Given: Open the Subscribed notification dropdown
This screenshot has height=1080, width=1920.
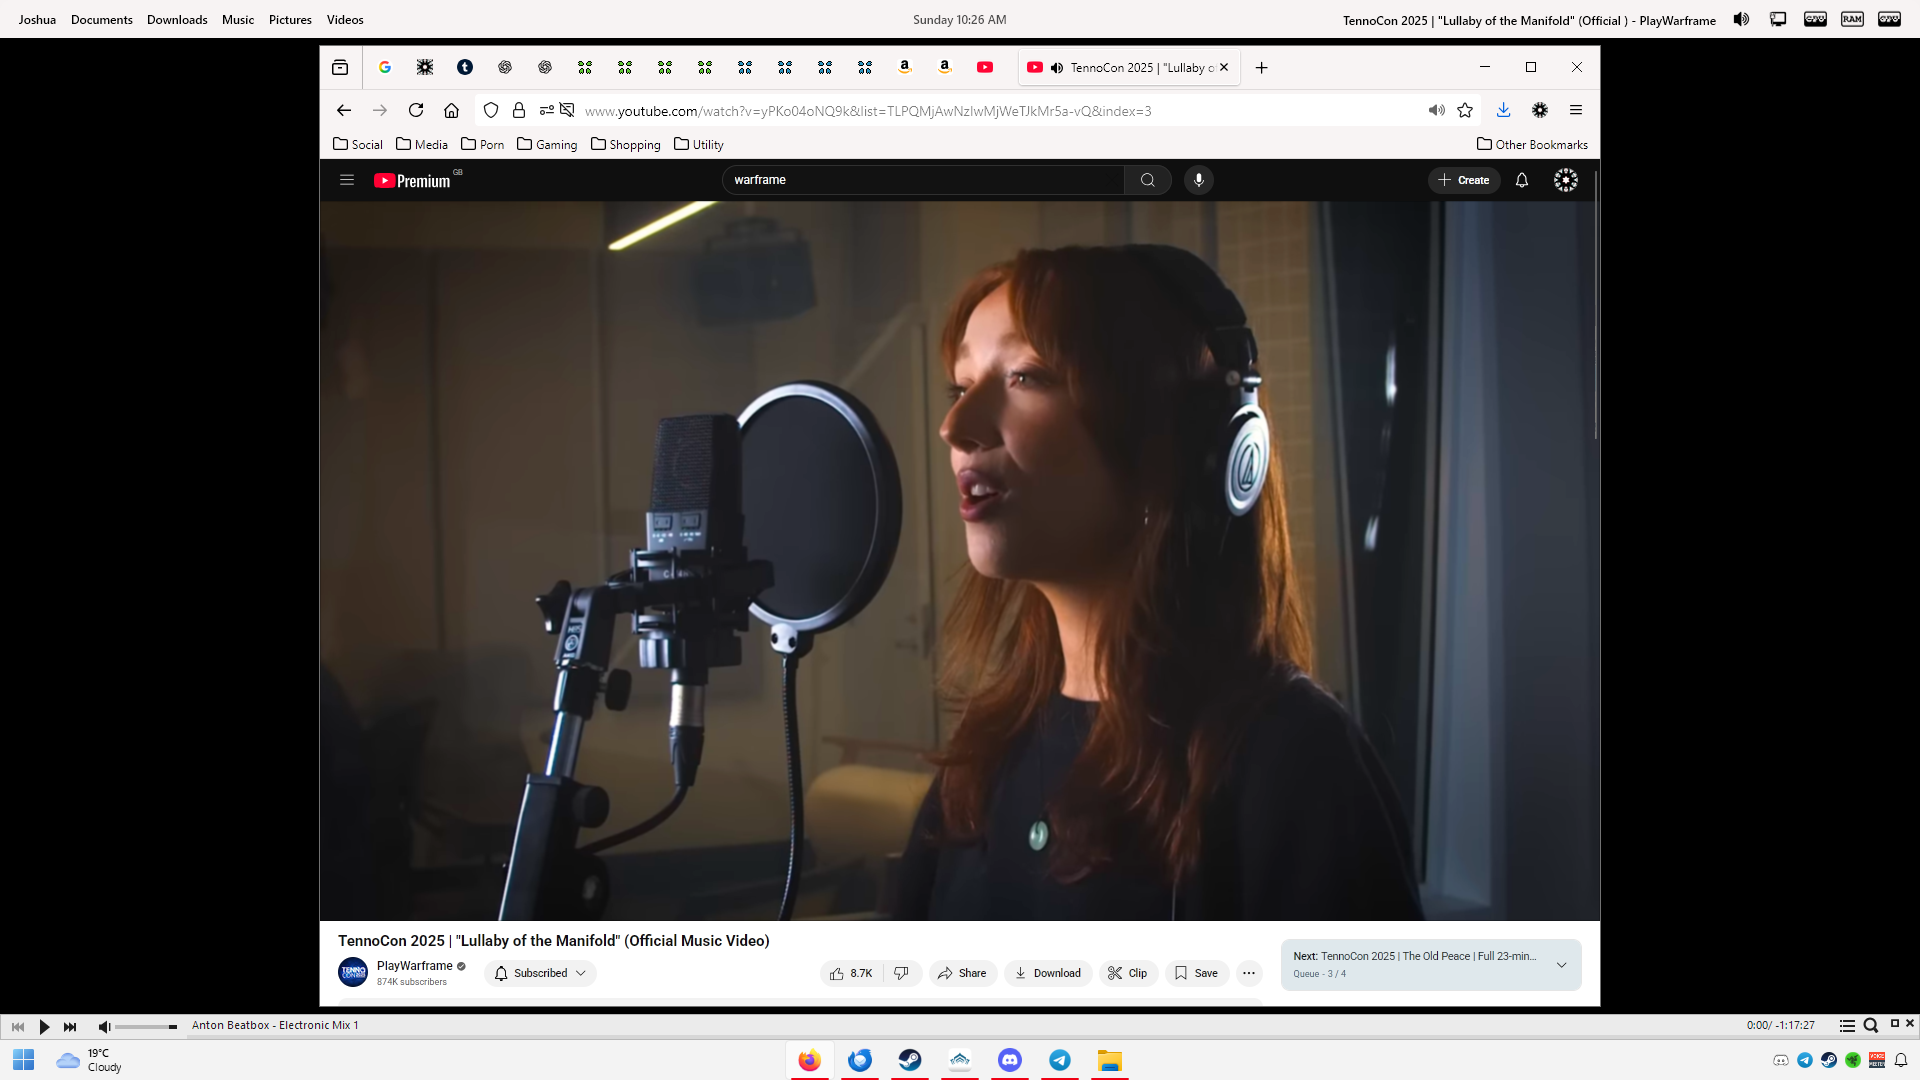Looking at the screenshot, I should (x=540, y=973).
